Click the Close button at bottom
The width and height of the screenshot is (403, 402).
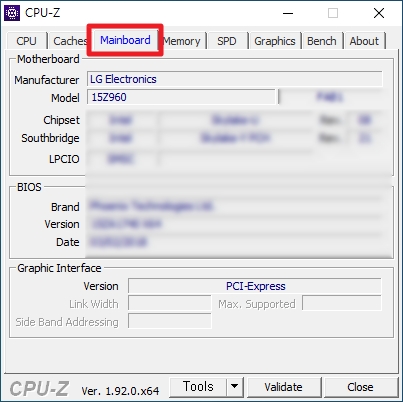360,387
